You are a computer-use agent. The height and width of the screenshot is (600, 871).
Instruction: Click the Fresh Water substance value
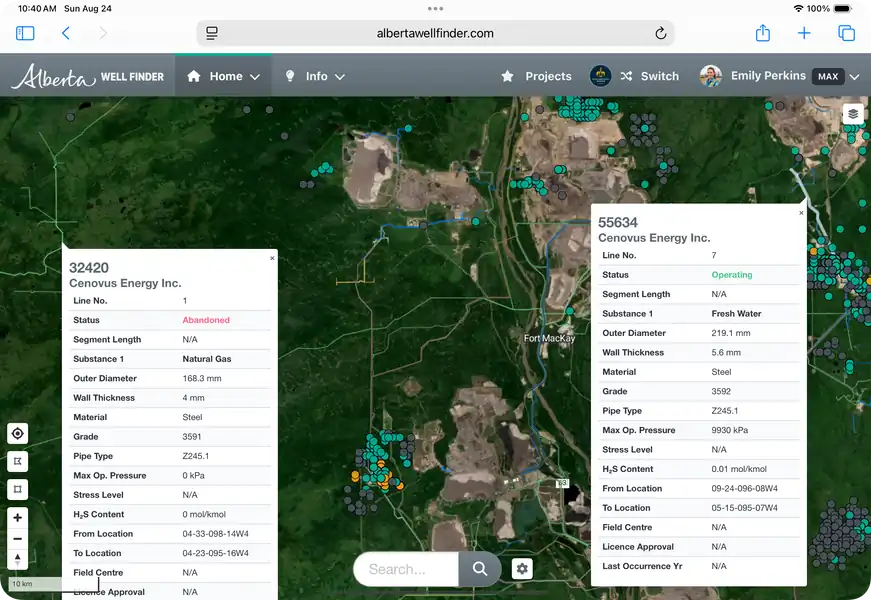[x=736, y=314]
